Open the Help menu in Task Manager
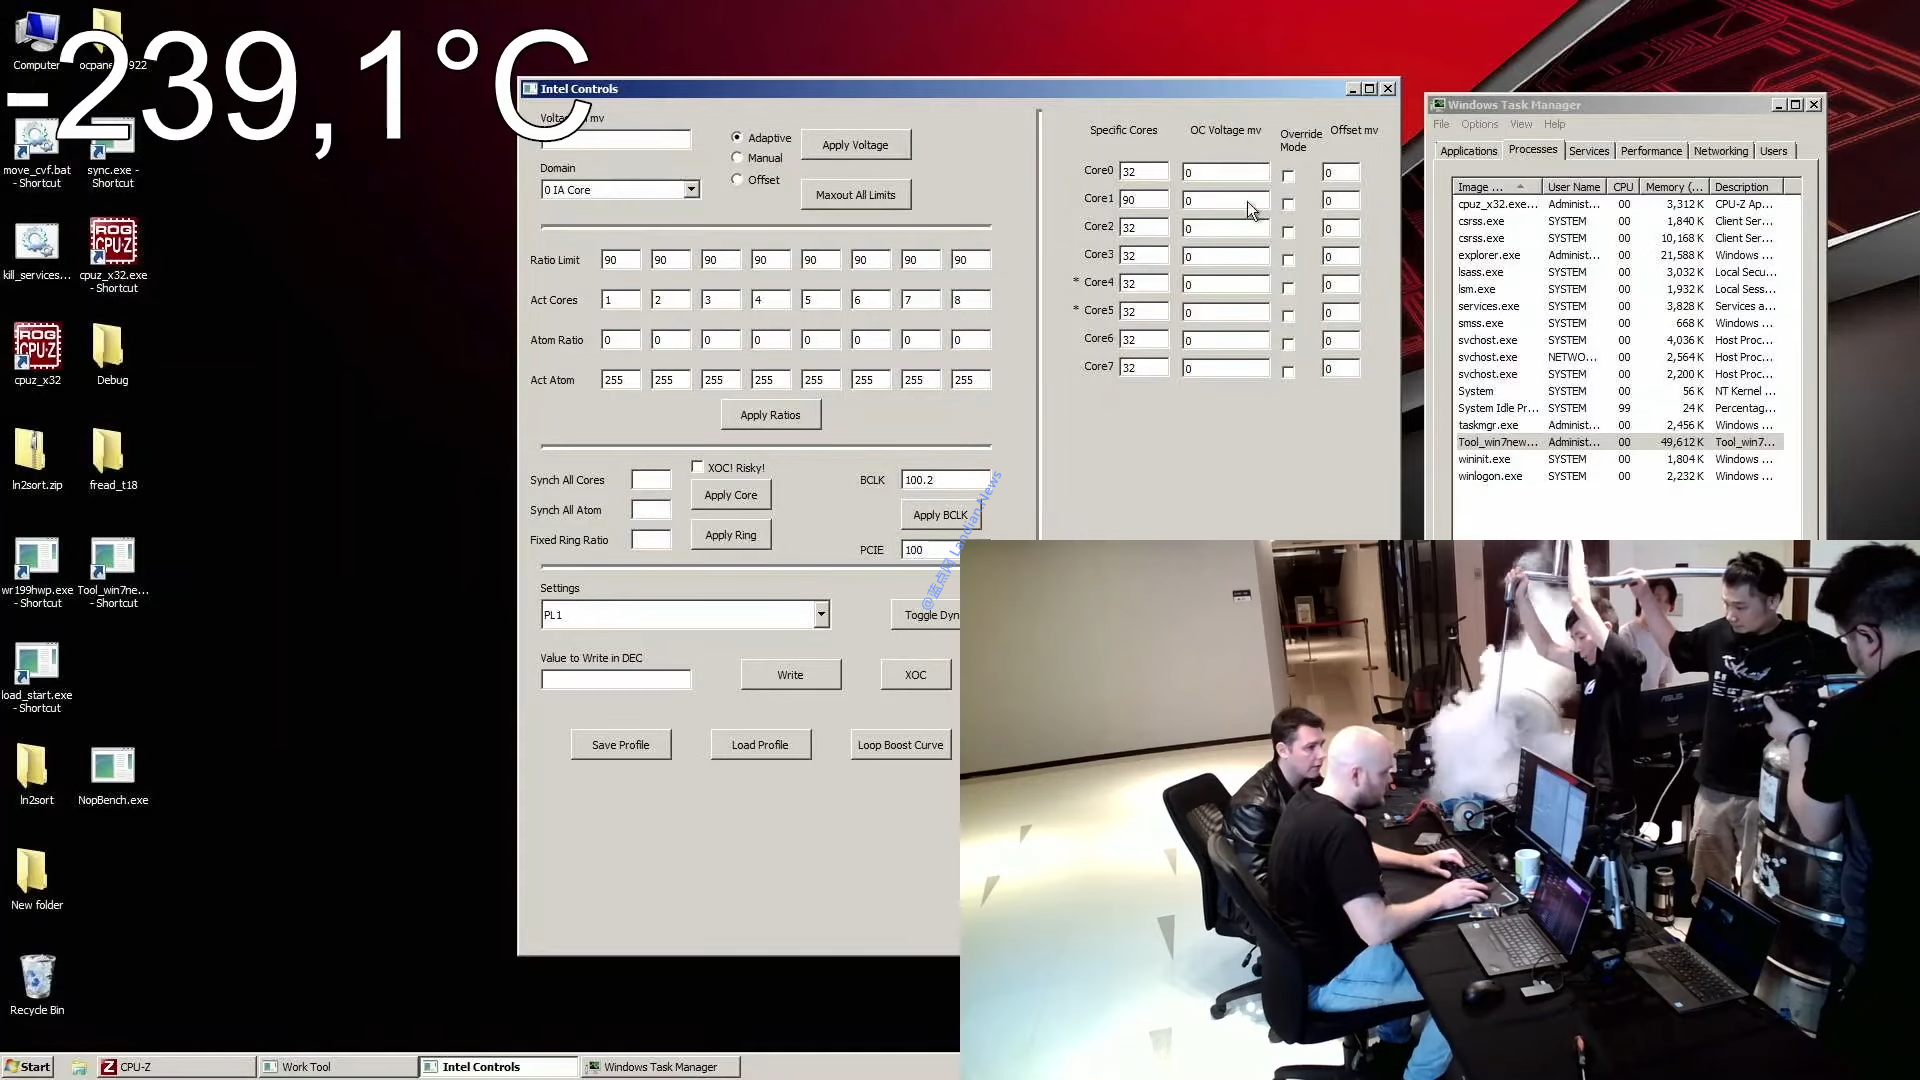 (x=1554, y=124)
